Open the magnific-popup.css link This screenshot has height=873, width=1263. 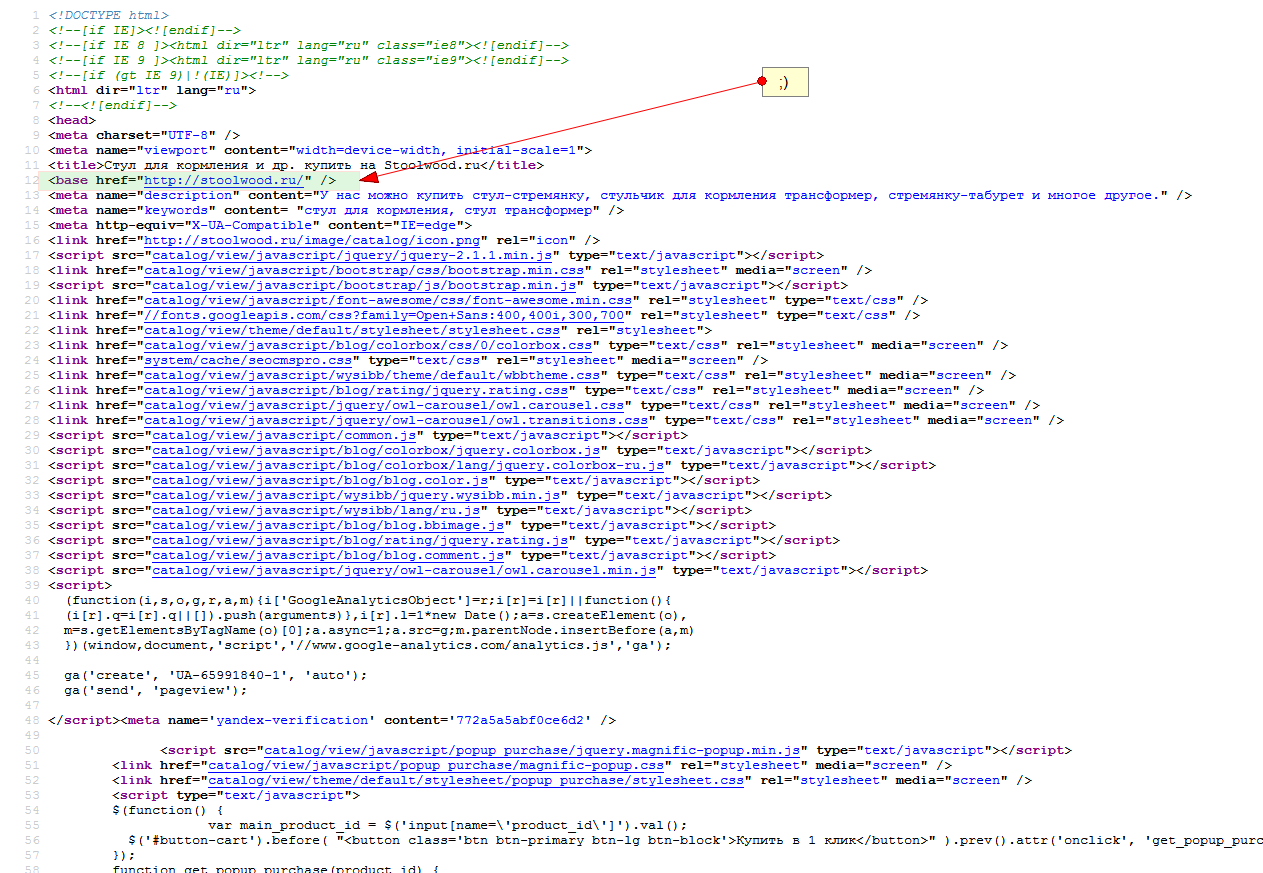click(x=436, y=765)
